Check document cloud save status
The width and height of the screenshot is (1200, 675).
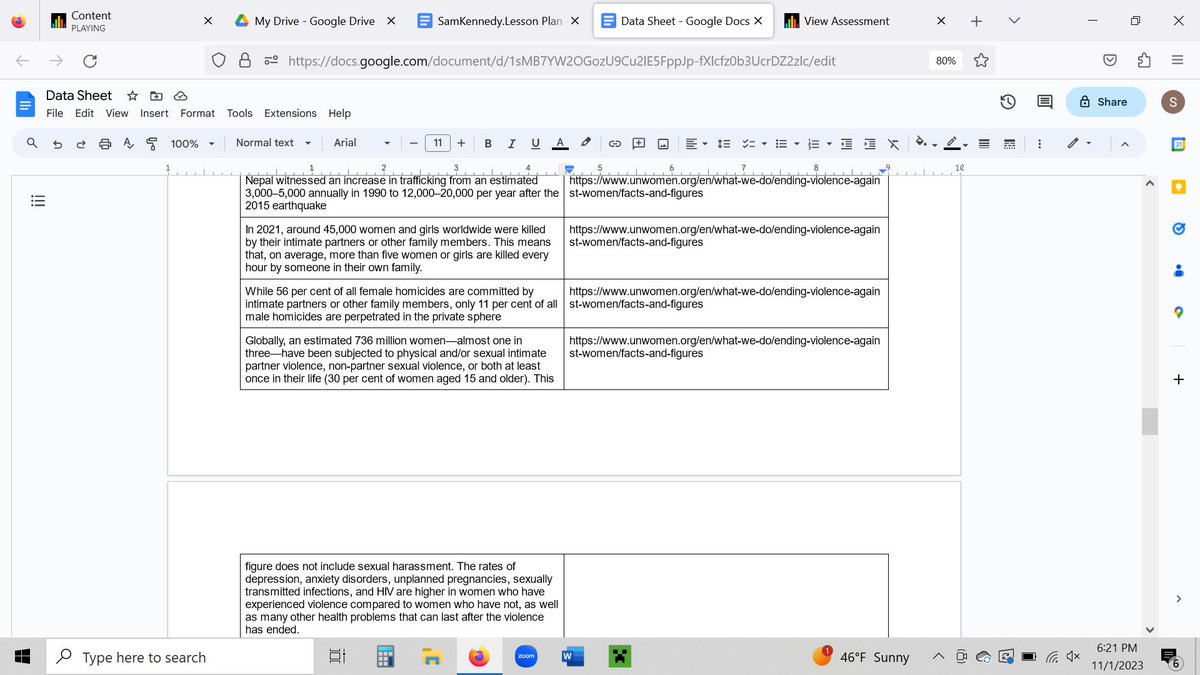(x=181, y=96)
